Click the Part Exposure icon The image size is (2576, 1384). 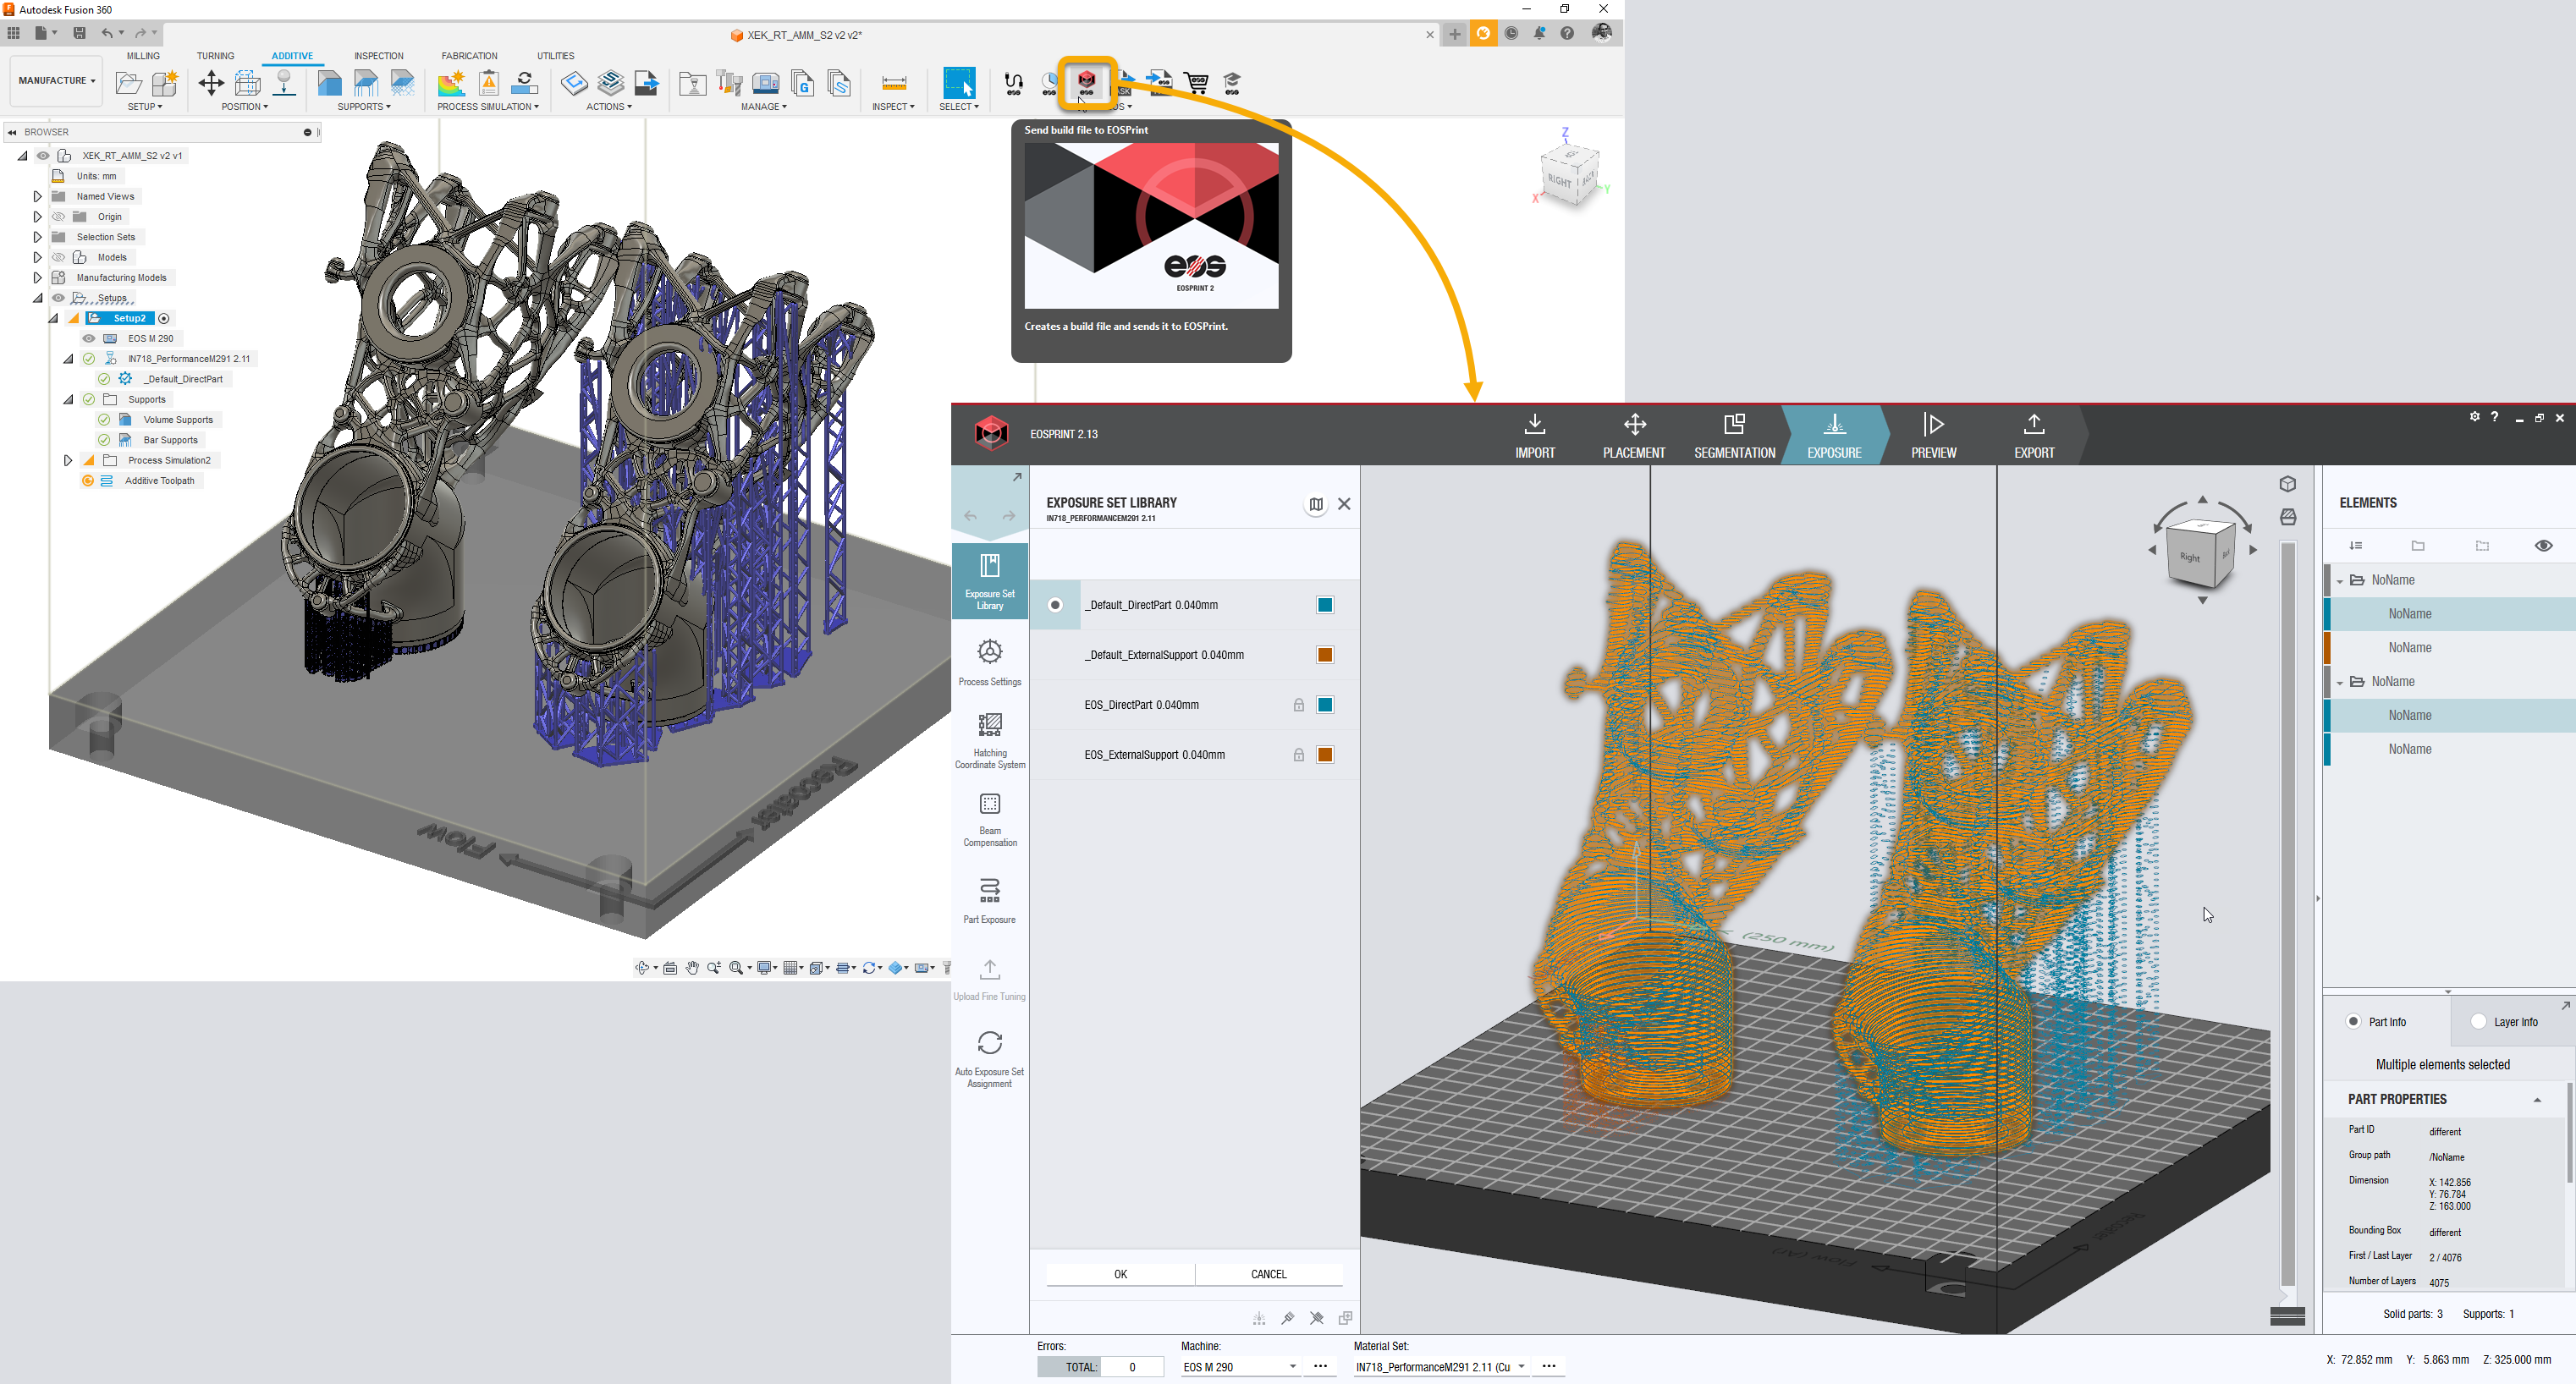coord(989,899)
